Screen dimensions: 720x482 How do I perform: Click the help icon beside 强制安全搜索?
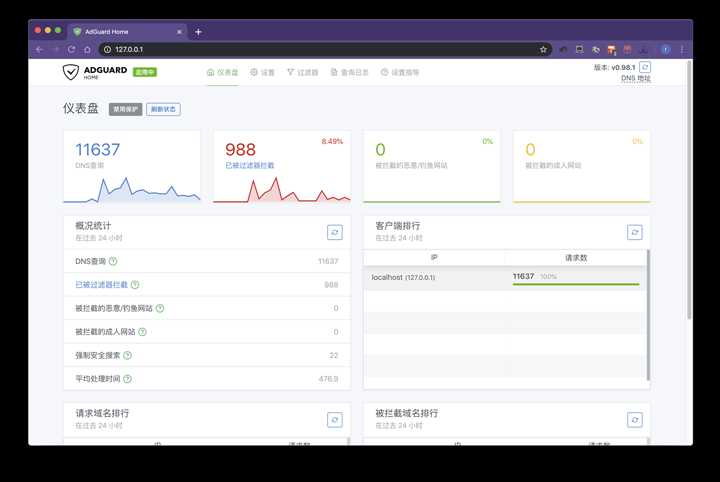pos(128,355)
